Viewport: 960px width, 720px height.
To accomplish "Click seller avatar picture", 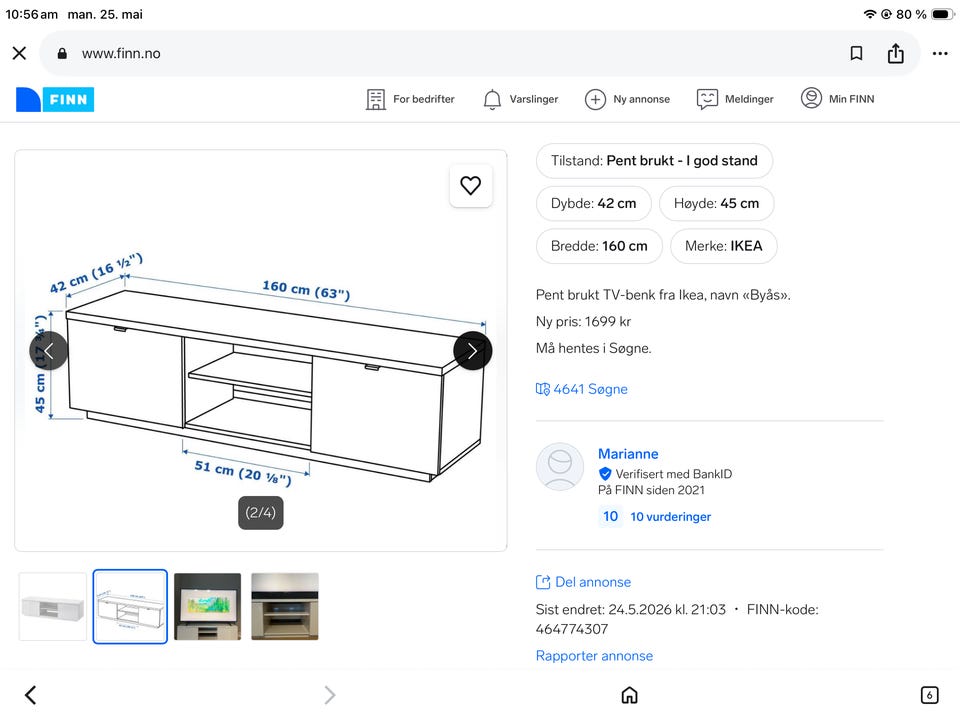I will 560,467.
